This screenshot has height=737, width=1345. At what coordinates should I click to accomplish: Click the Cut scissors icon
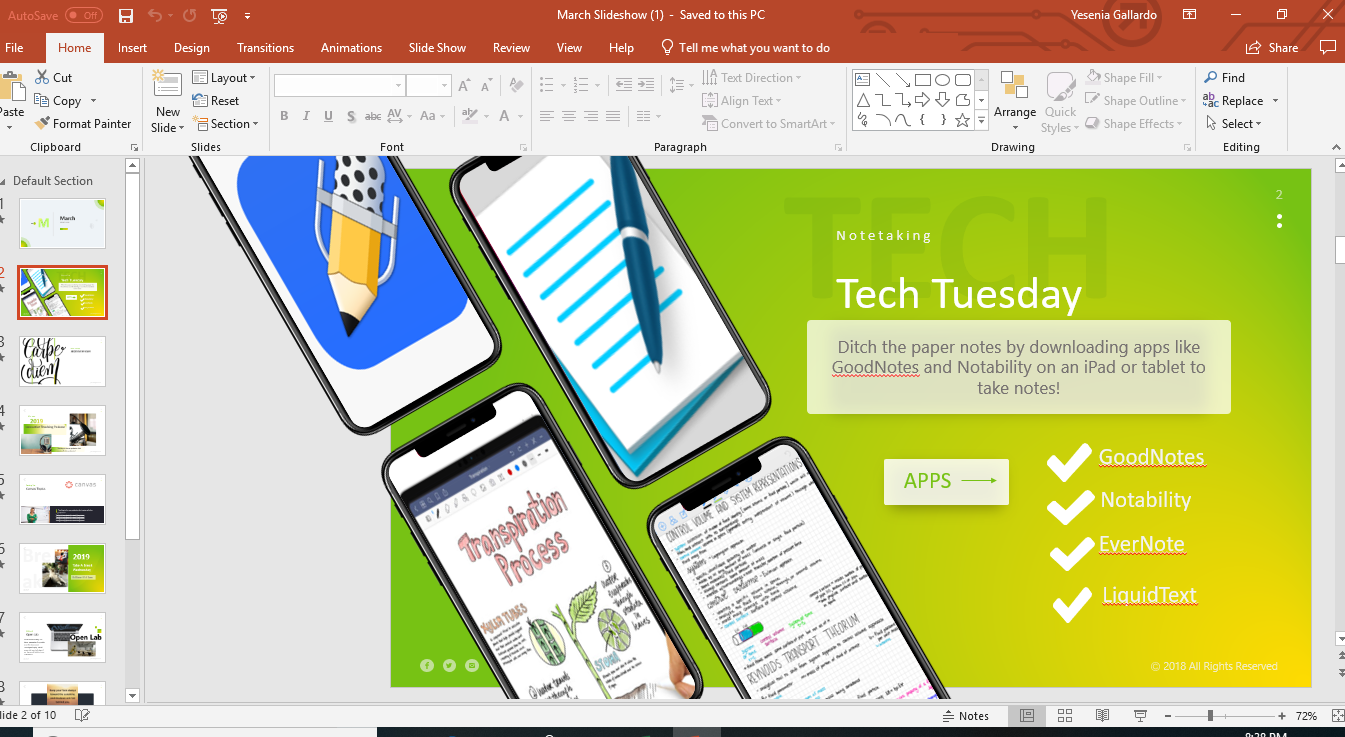[x=42, y=77]
